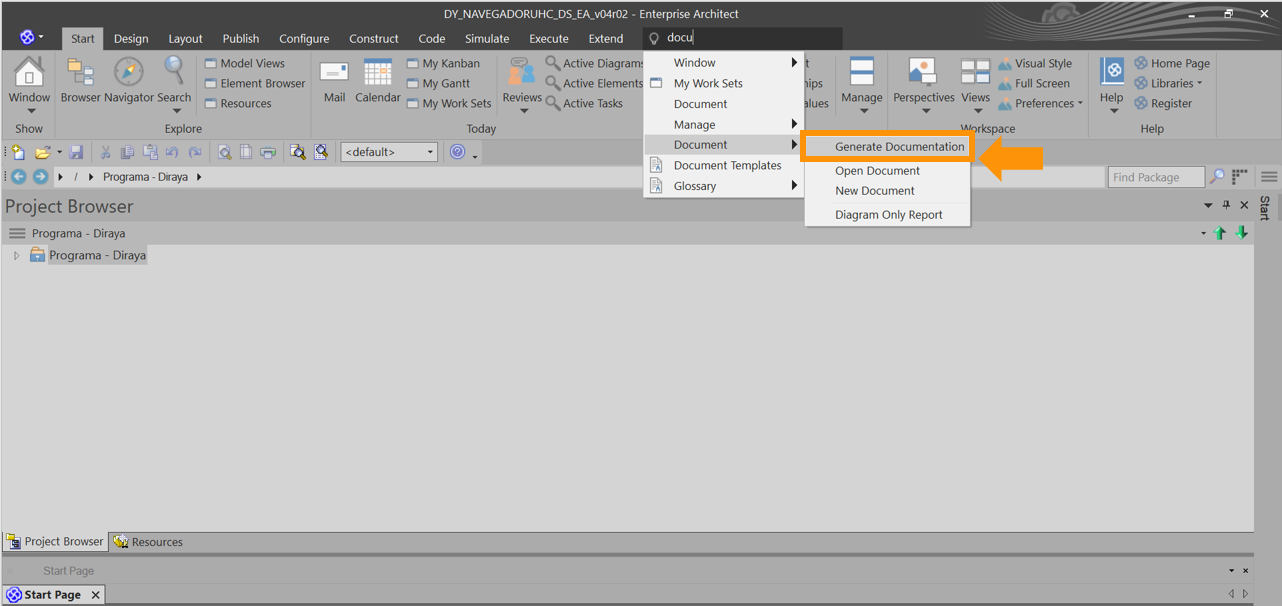Click the new project toolbar icon
Image resolution: width=1282 pixels, height=606 pixels.
click(18, 152)
